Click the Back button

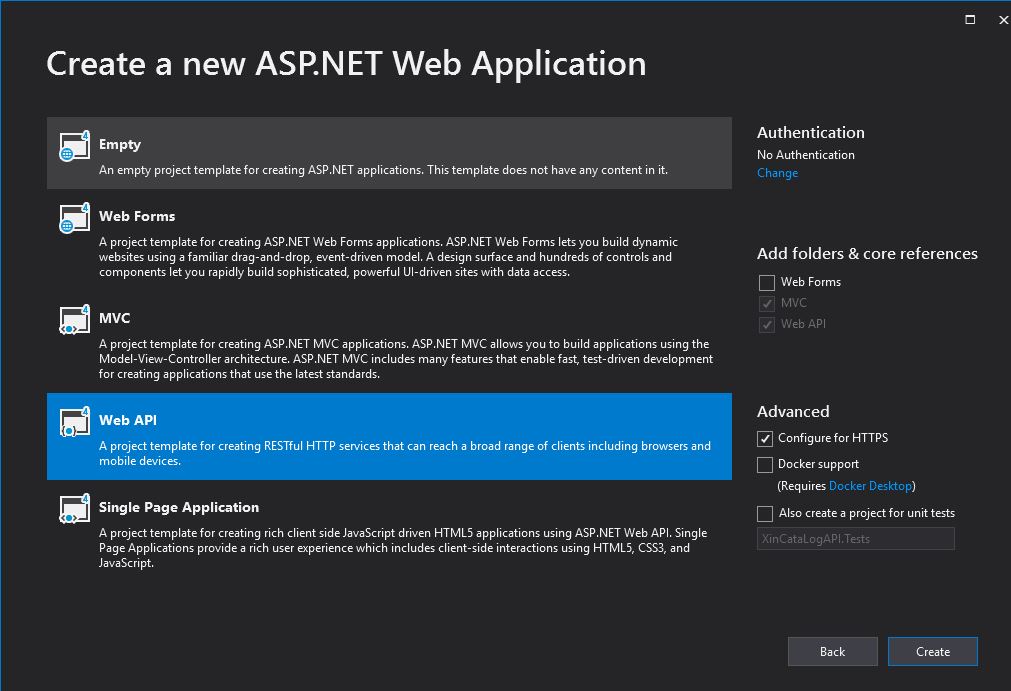(x=832, y=652)
